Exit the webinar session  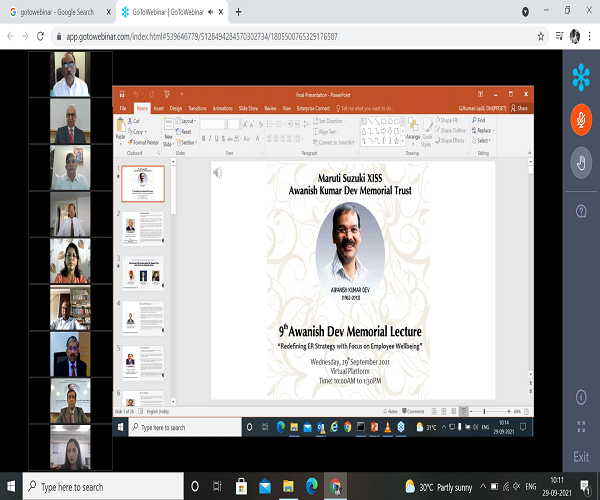581,457
